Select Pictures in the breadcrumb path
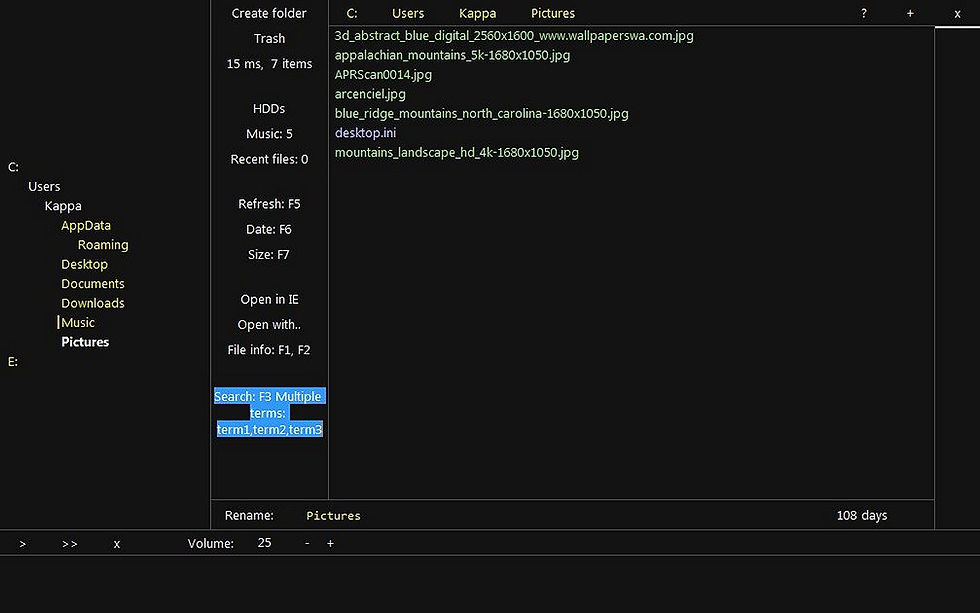 pos(553,13)
